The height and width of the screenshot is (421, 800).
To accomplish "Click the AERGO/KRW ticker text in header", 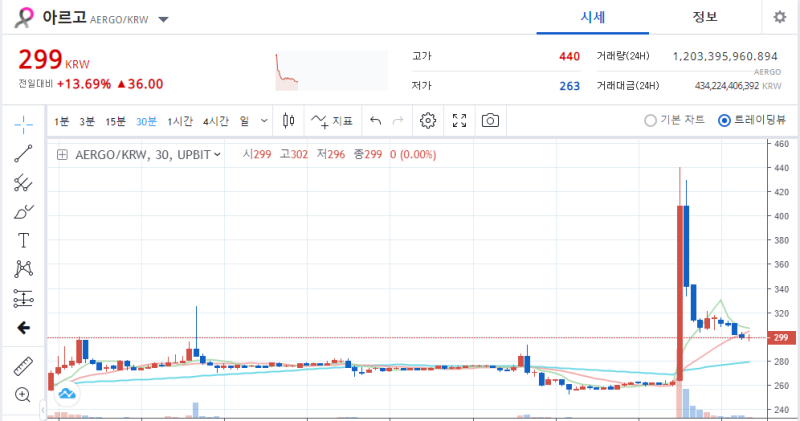I will pyautogui.click(x=119, y=20).
